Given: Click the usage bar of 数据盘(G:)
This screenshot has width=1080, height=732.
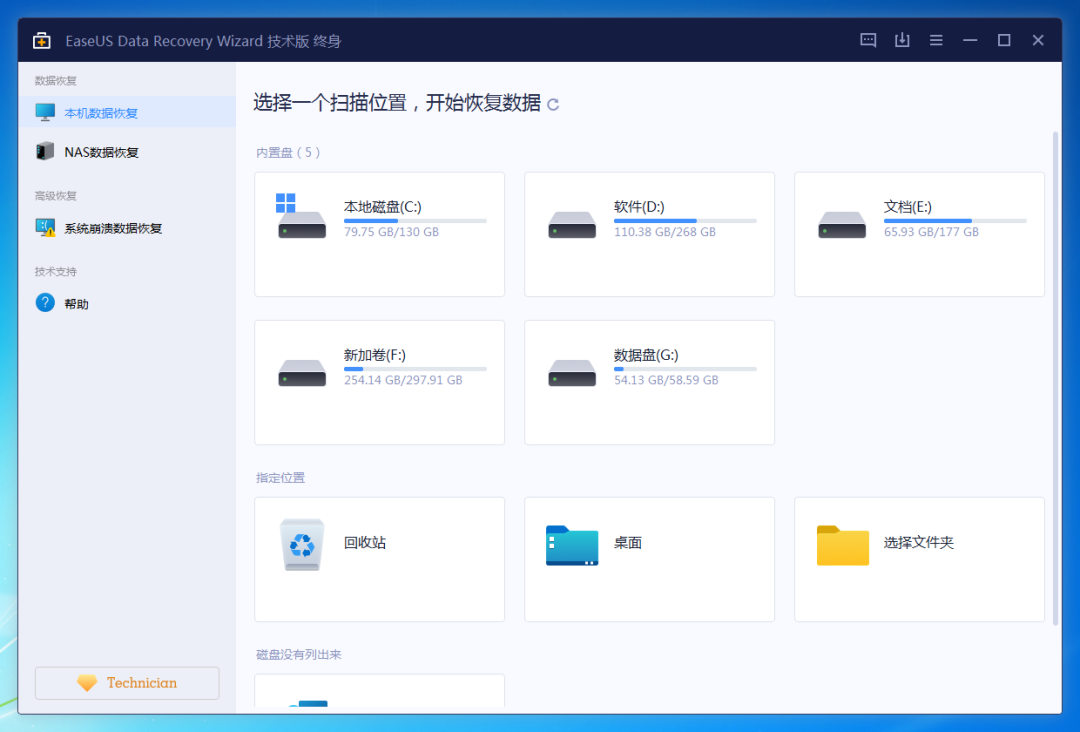Looking at the screenshot, I should pos(685,369).
